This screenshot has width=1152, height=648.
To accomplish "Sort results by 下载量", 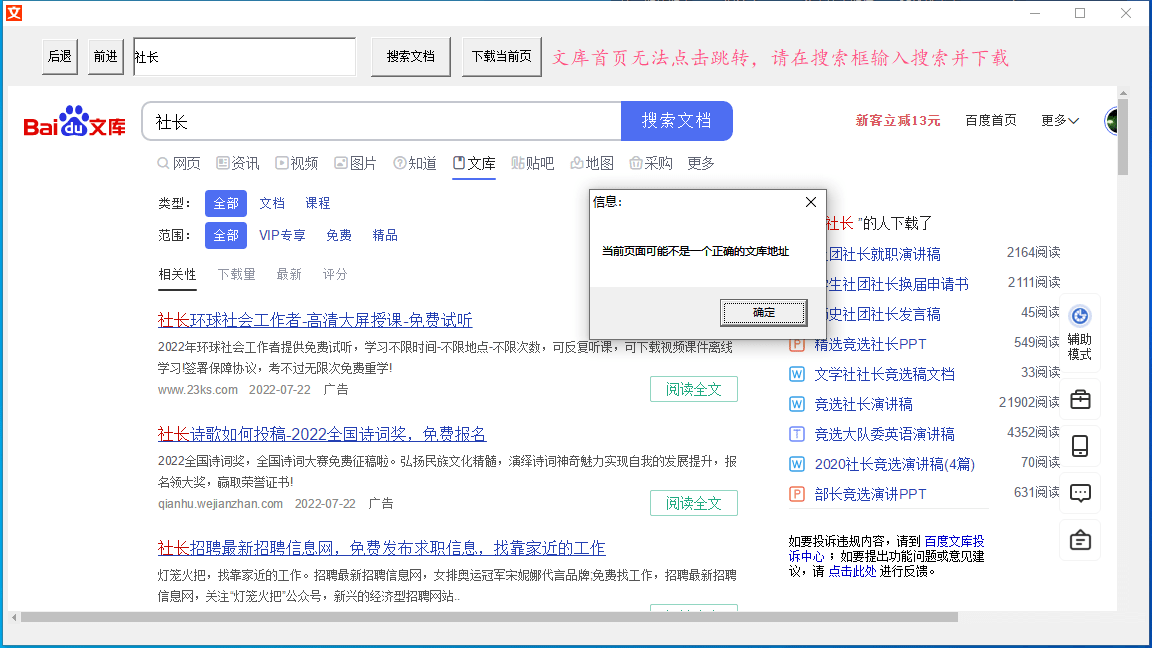I will [x=237, y=275].
